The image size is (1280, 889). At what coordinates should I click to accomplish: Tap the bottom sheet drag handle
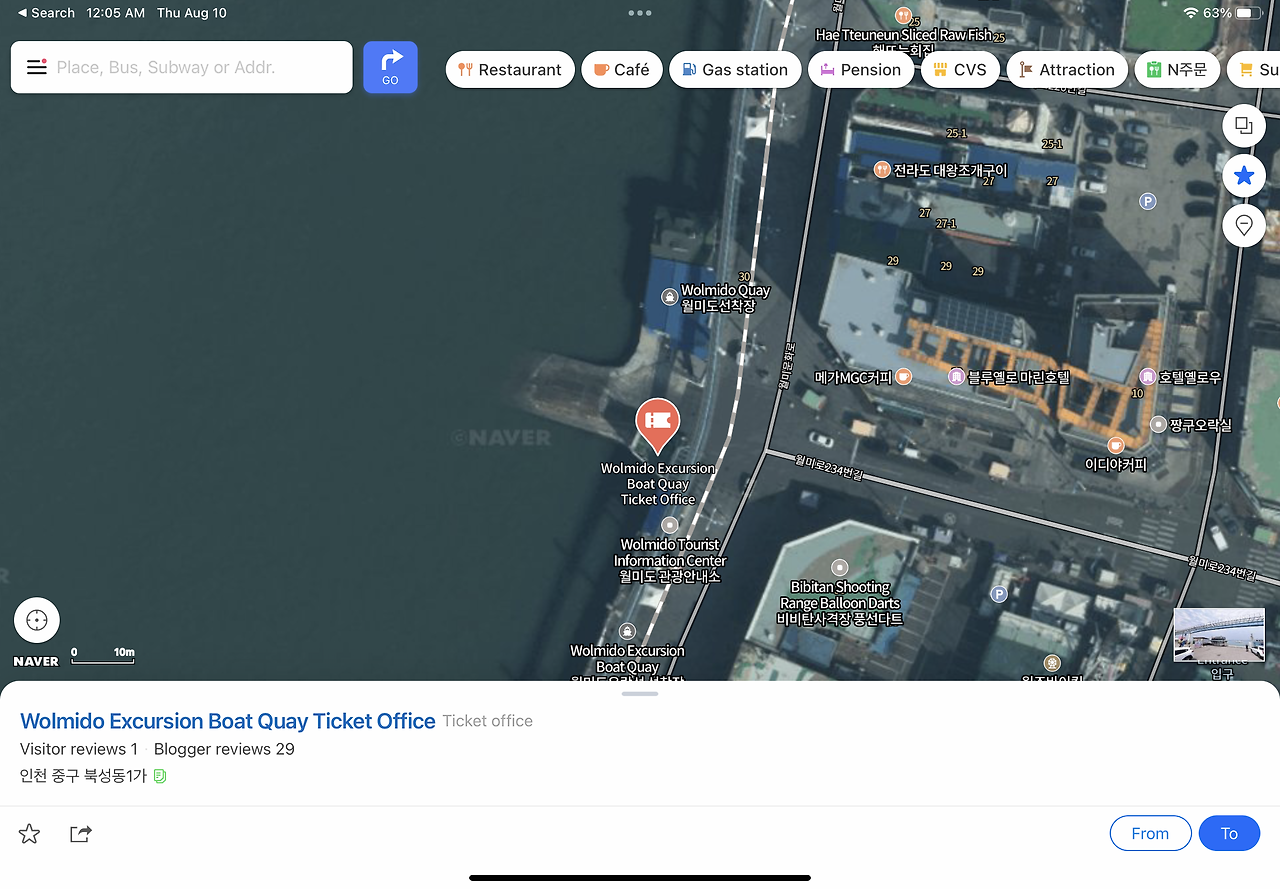[x=640, y=693]
